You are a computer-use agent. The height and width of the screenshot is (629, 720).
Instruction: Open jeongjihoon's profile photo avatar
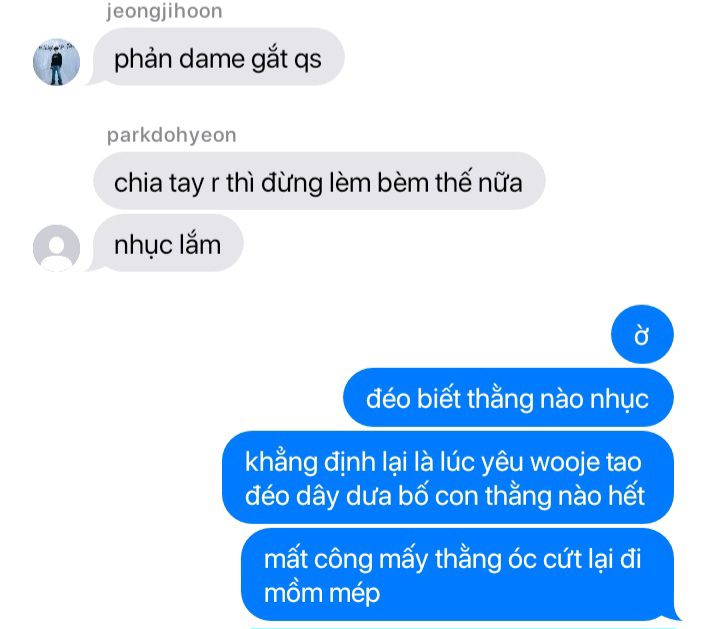pyautogui.click(x=56, y=62)
